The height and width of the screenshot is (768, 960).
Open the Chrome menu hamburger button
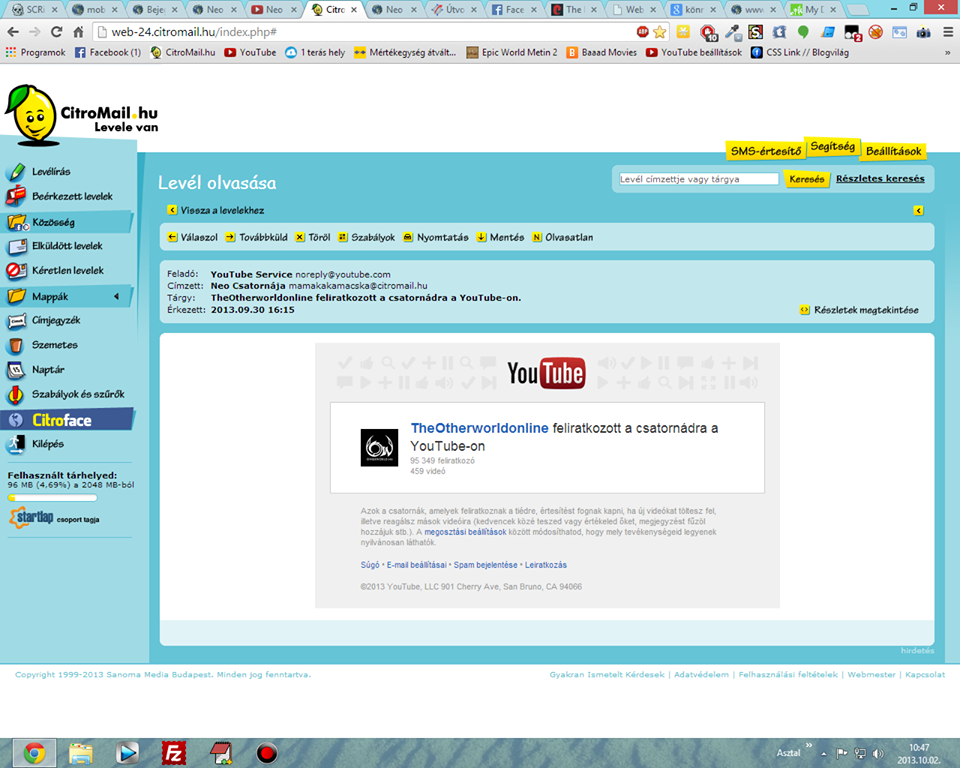tap(948, 32)
